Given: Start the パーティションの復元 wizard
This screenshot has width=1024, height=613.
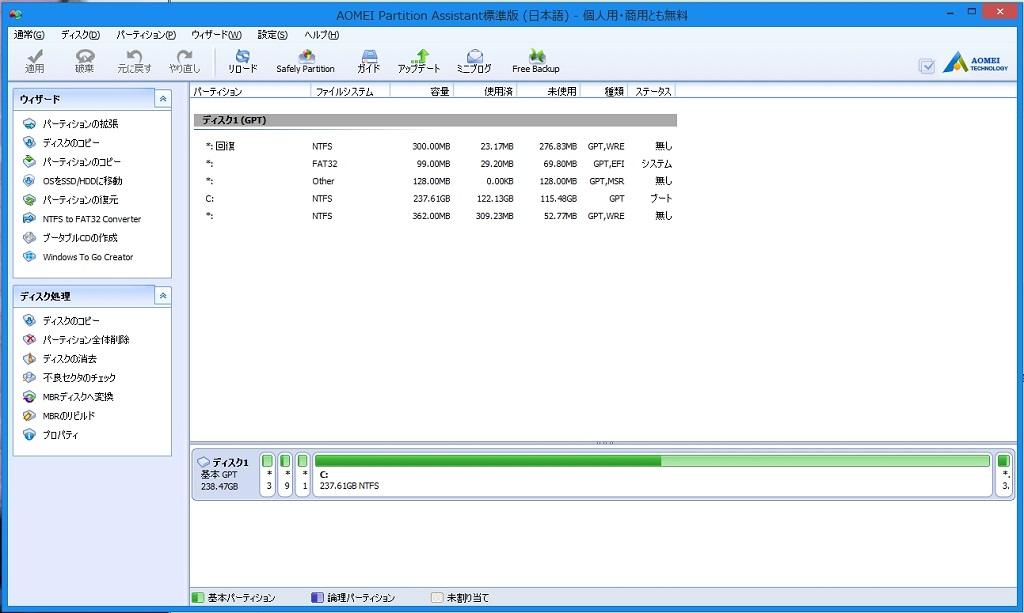Looking at the screenshot, I should coord(71,200).
